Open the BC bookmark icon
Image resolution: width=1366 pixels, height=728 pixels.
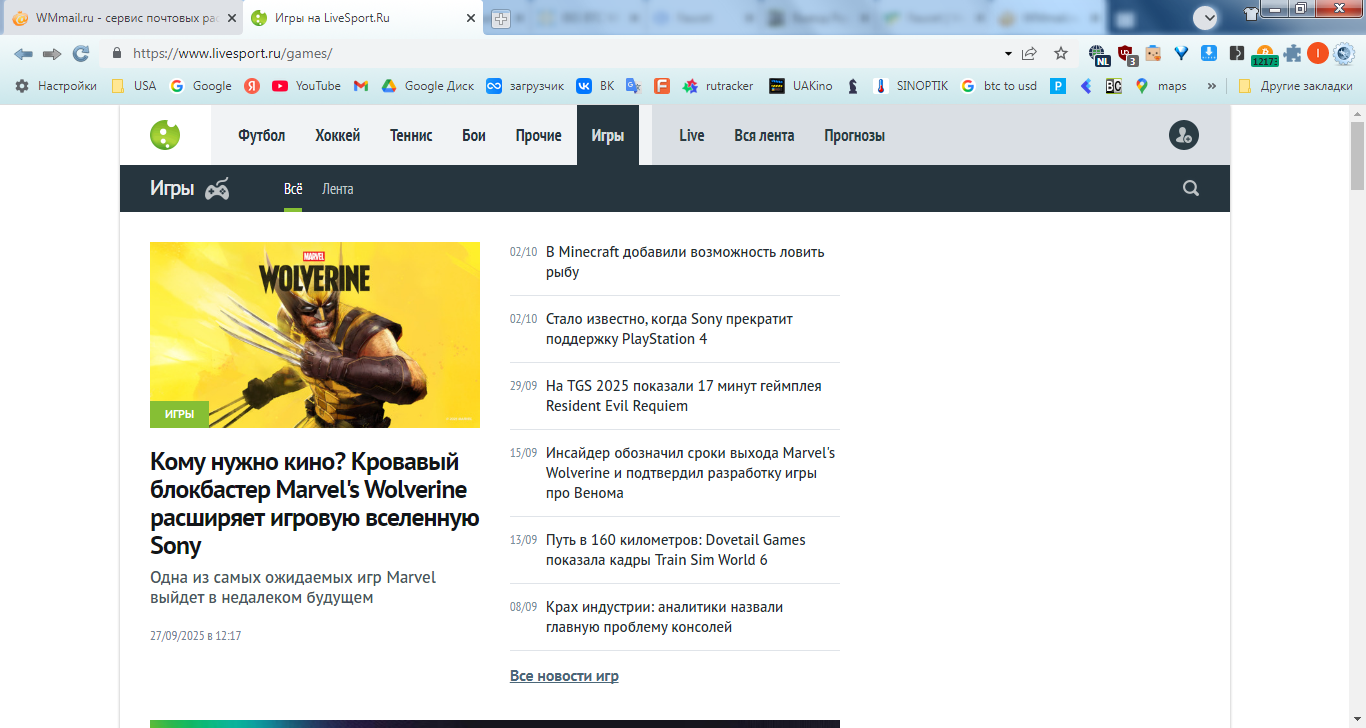[x=1114, y=86]
